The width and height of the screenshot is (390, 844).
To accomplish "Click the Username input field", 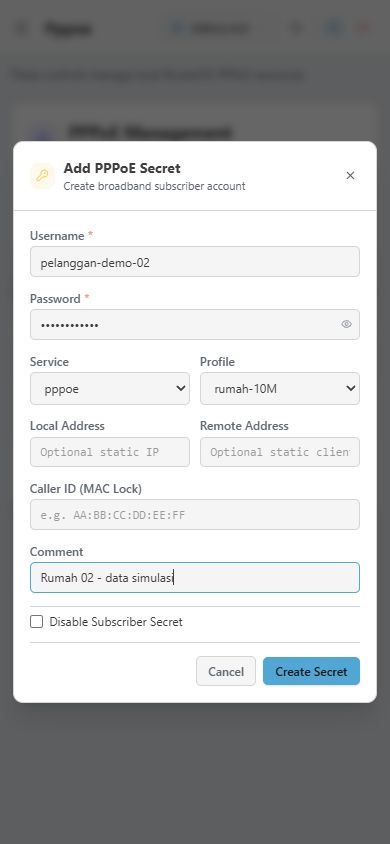I will click(195, 262).
